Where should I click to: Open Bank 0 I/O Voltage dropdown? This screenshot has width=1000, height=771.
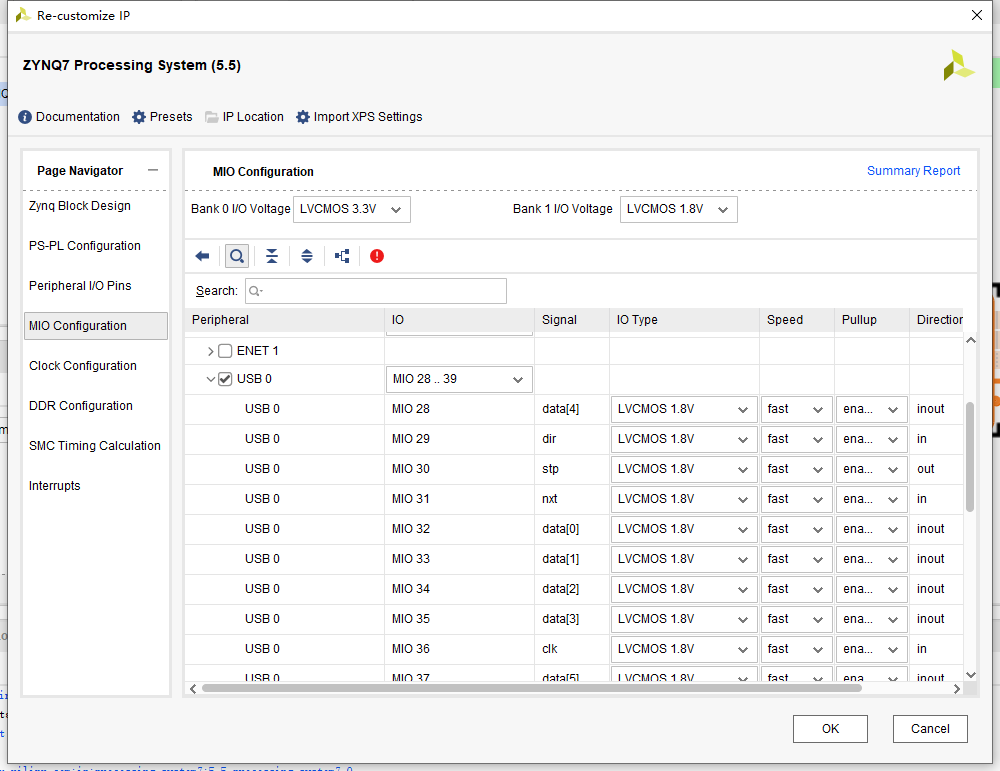pyautogui.click(x=351, y=209)
